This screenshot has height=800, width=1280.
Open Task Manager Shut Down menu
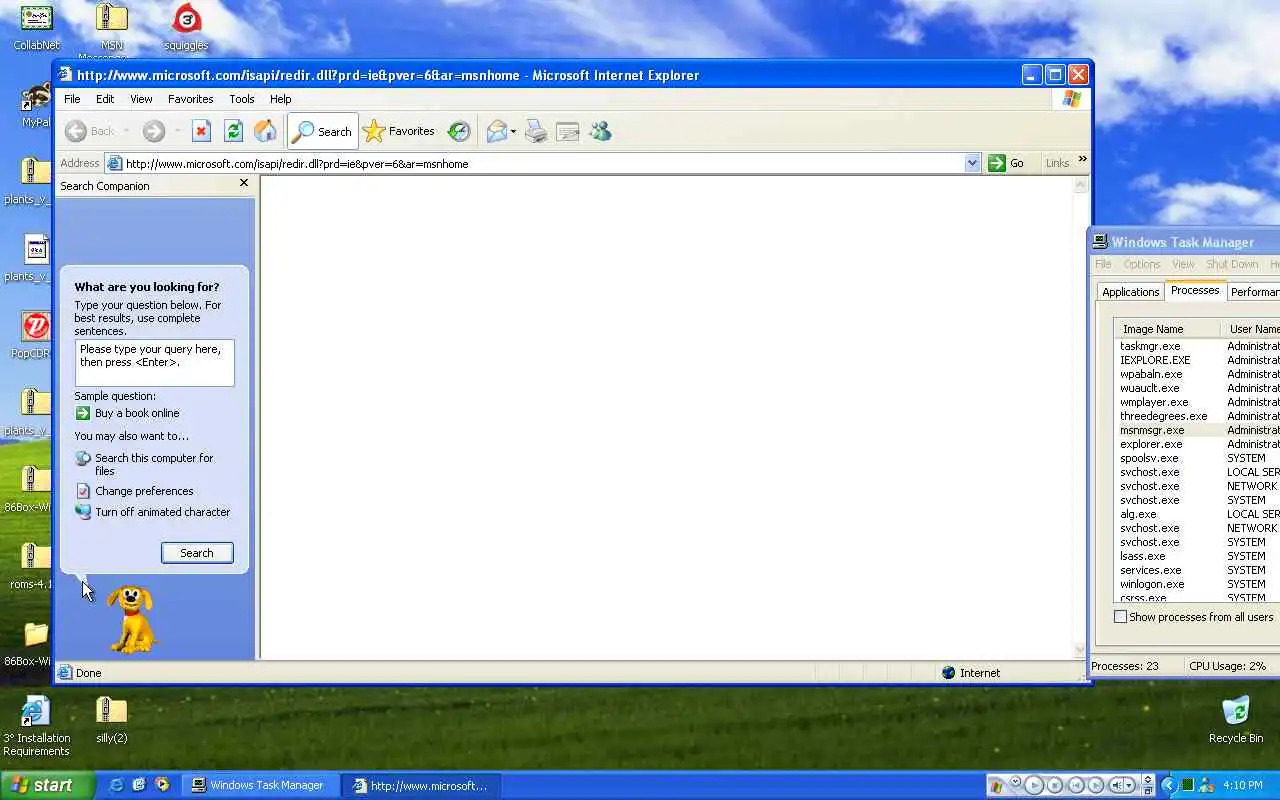point(1231,264)
